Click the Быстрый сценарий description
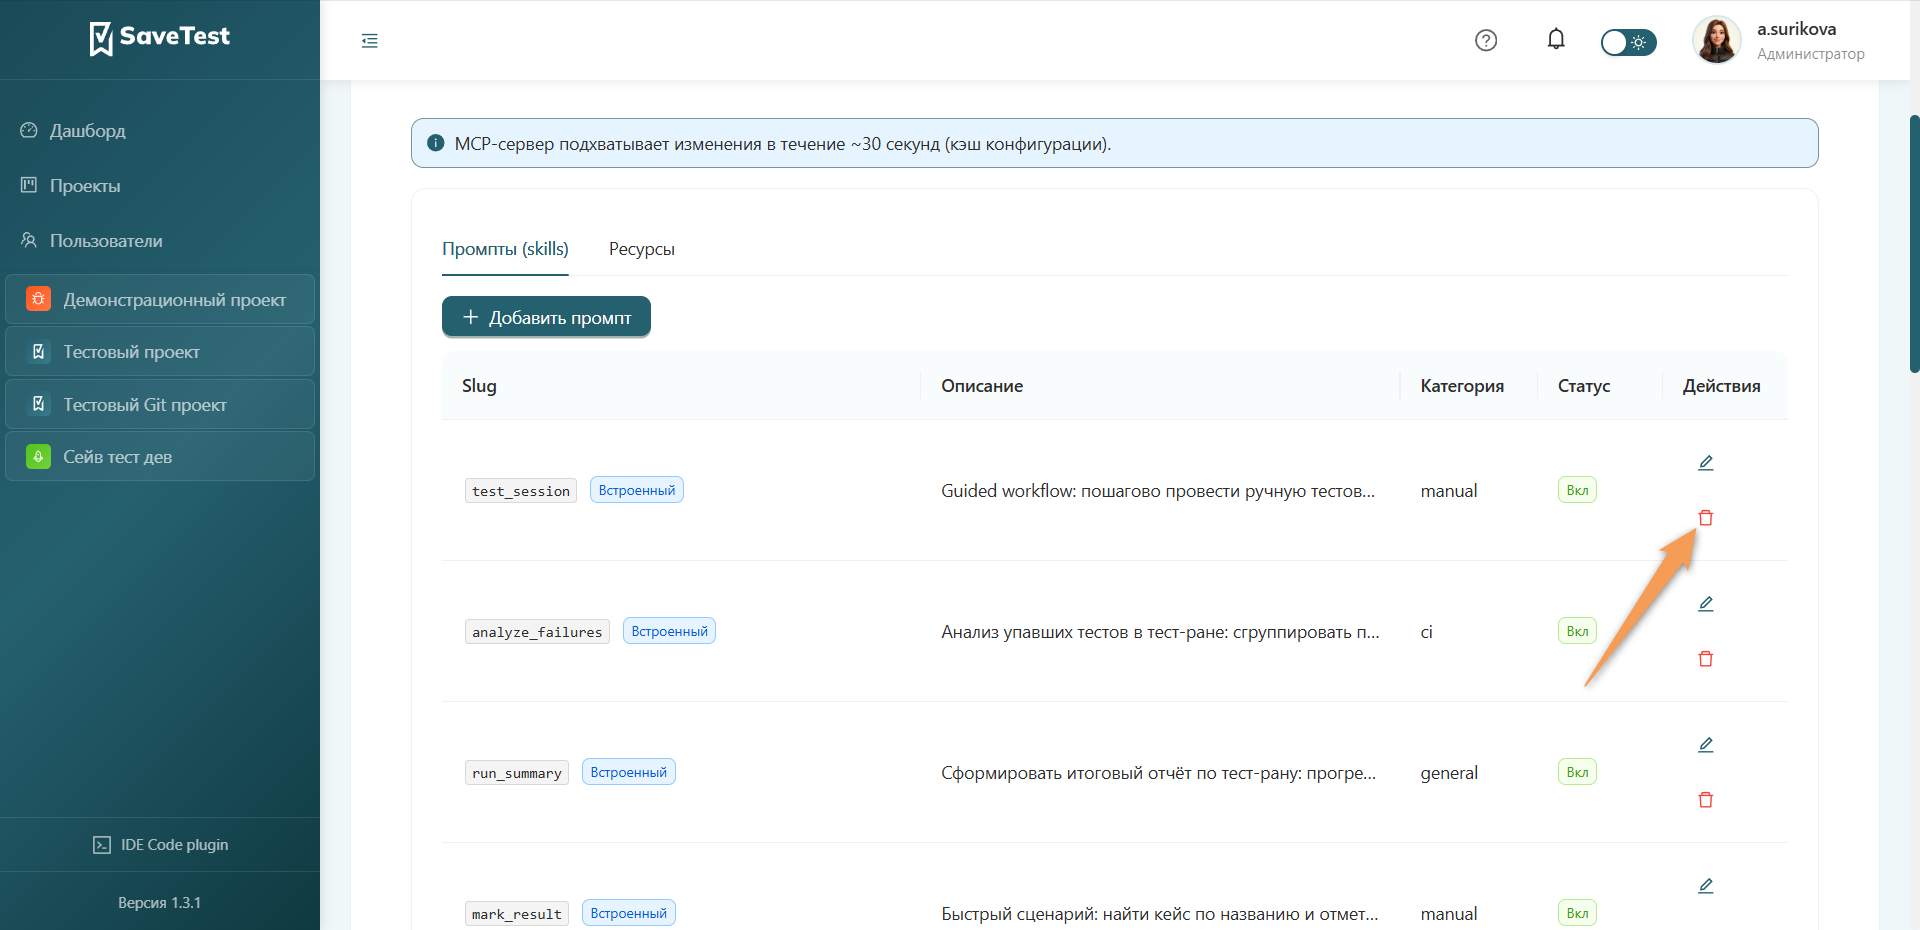Image resolution: width=1920 pixels, height=930 pixels. (1160, 914)
